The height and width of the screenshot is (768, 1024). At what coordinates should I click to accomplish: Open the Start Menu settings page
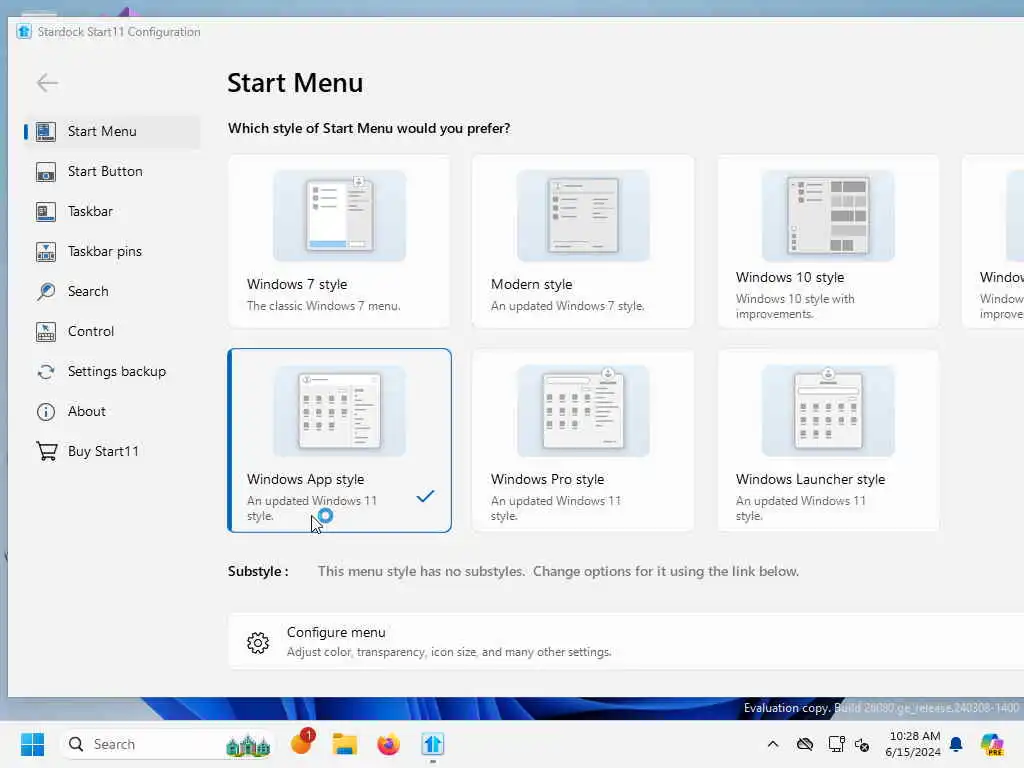click(x=112, y=131)
